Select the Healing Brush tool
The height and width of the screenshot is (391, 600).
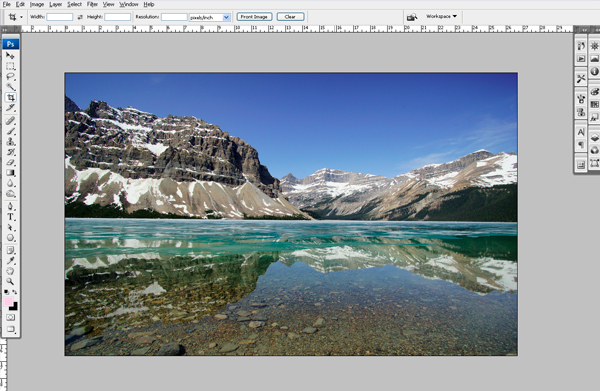click(10, 121)
